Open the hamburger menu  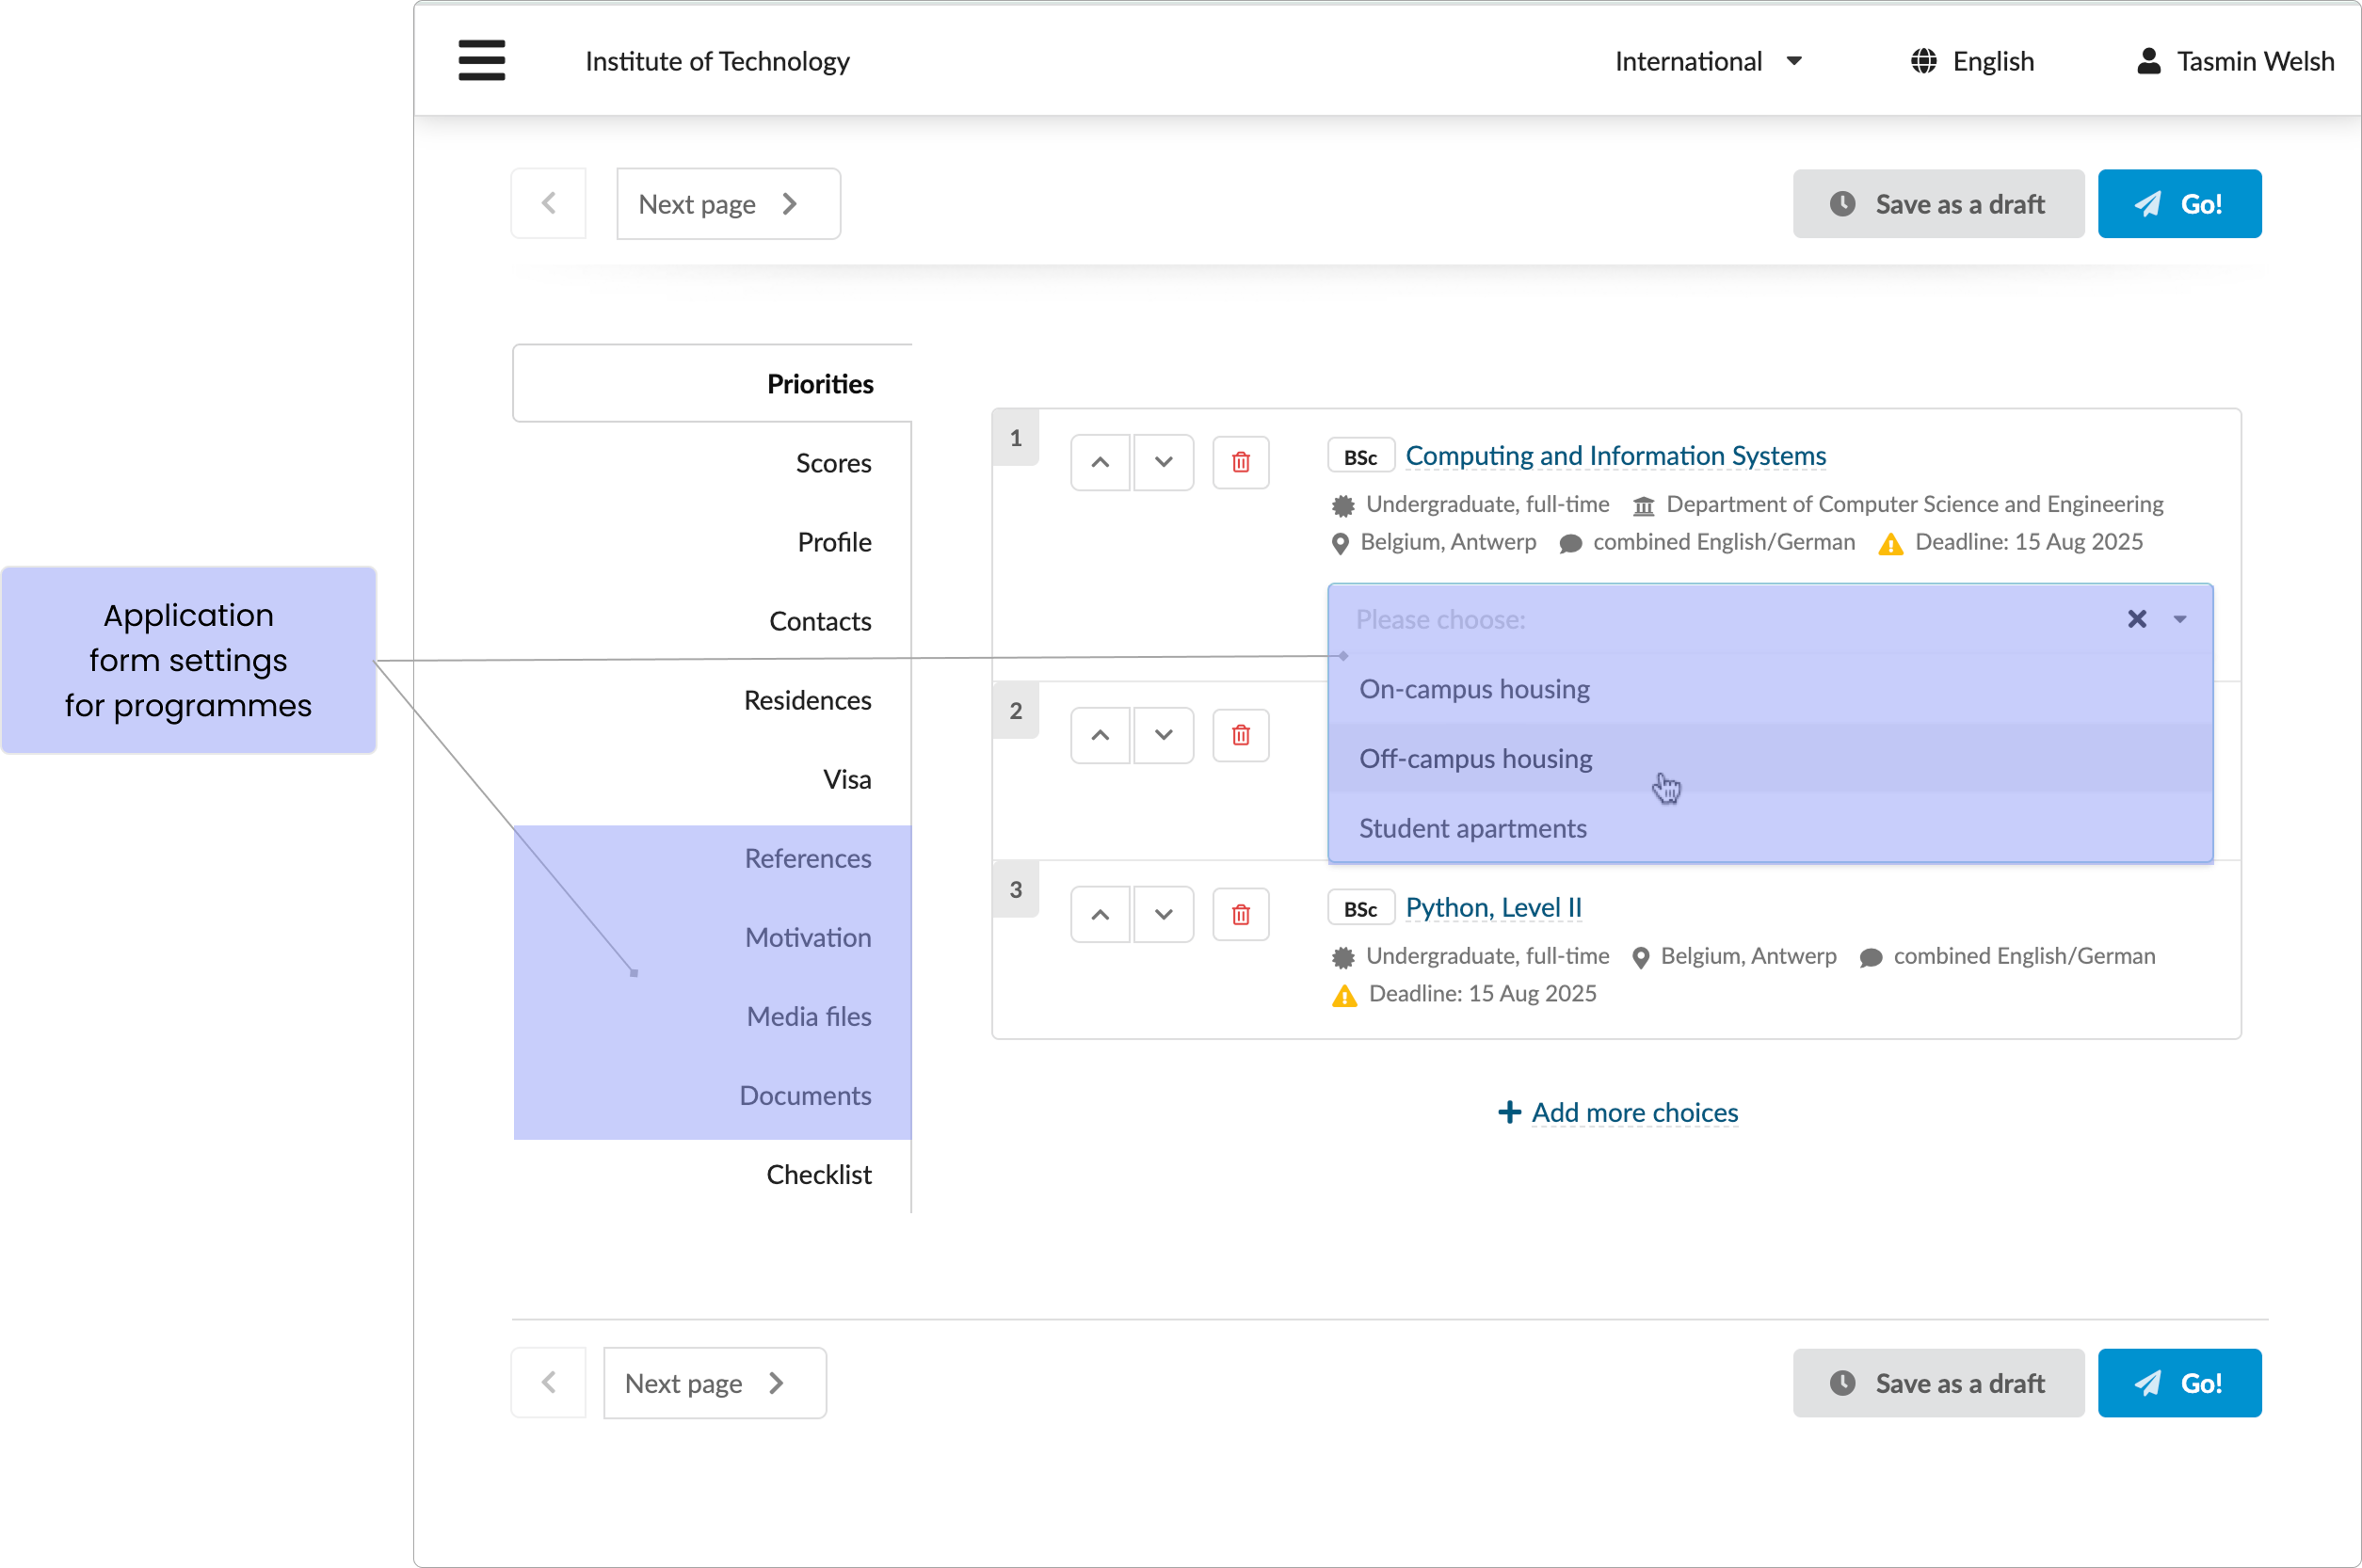tap(481, 60)
